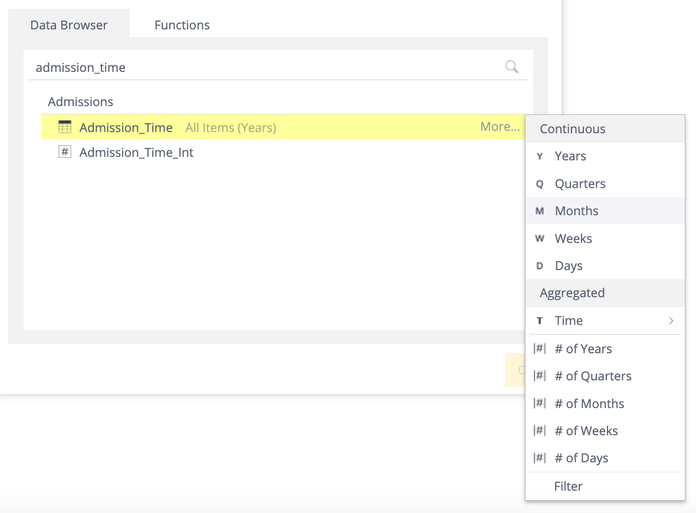Select Months from continuous options
Screen dimensions: 696x513
pos(576,211)
